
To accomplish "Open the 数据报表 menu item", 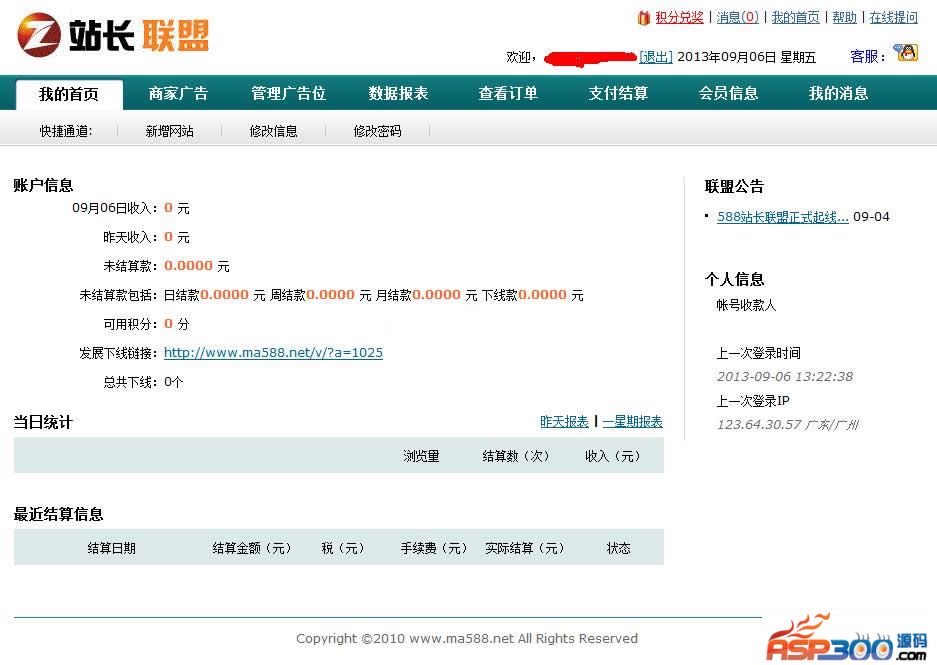I will (x=398, y=93).
